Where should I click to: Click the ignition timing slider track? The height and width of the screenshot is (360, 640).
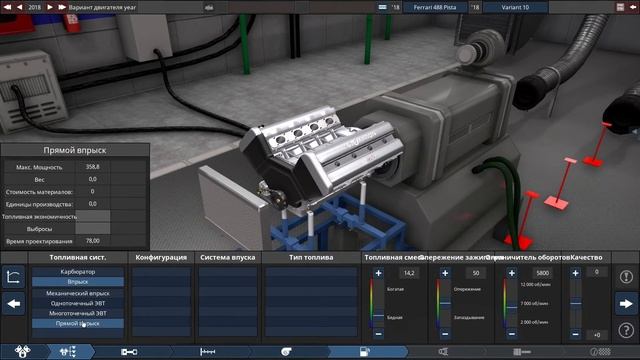[x=445, y=304]
